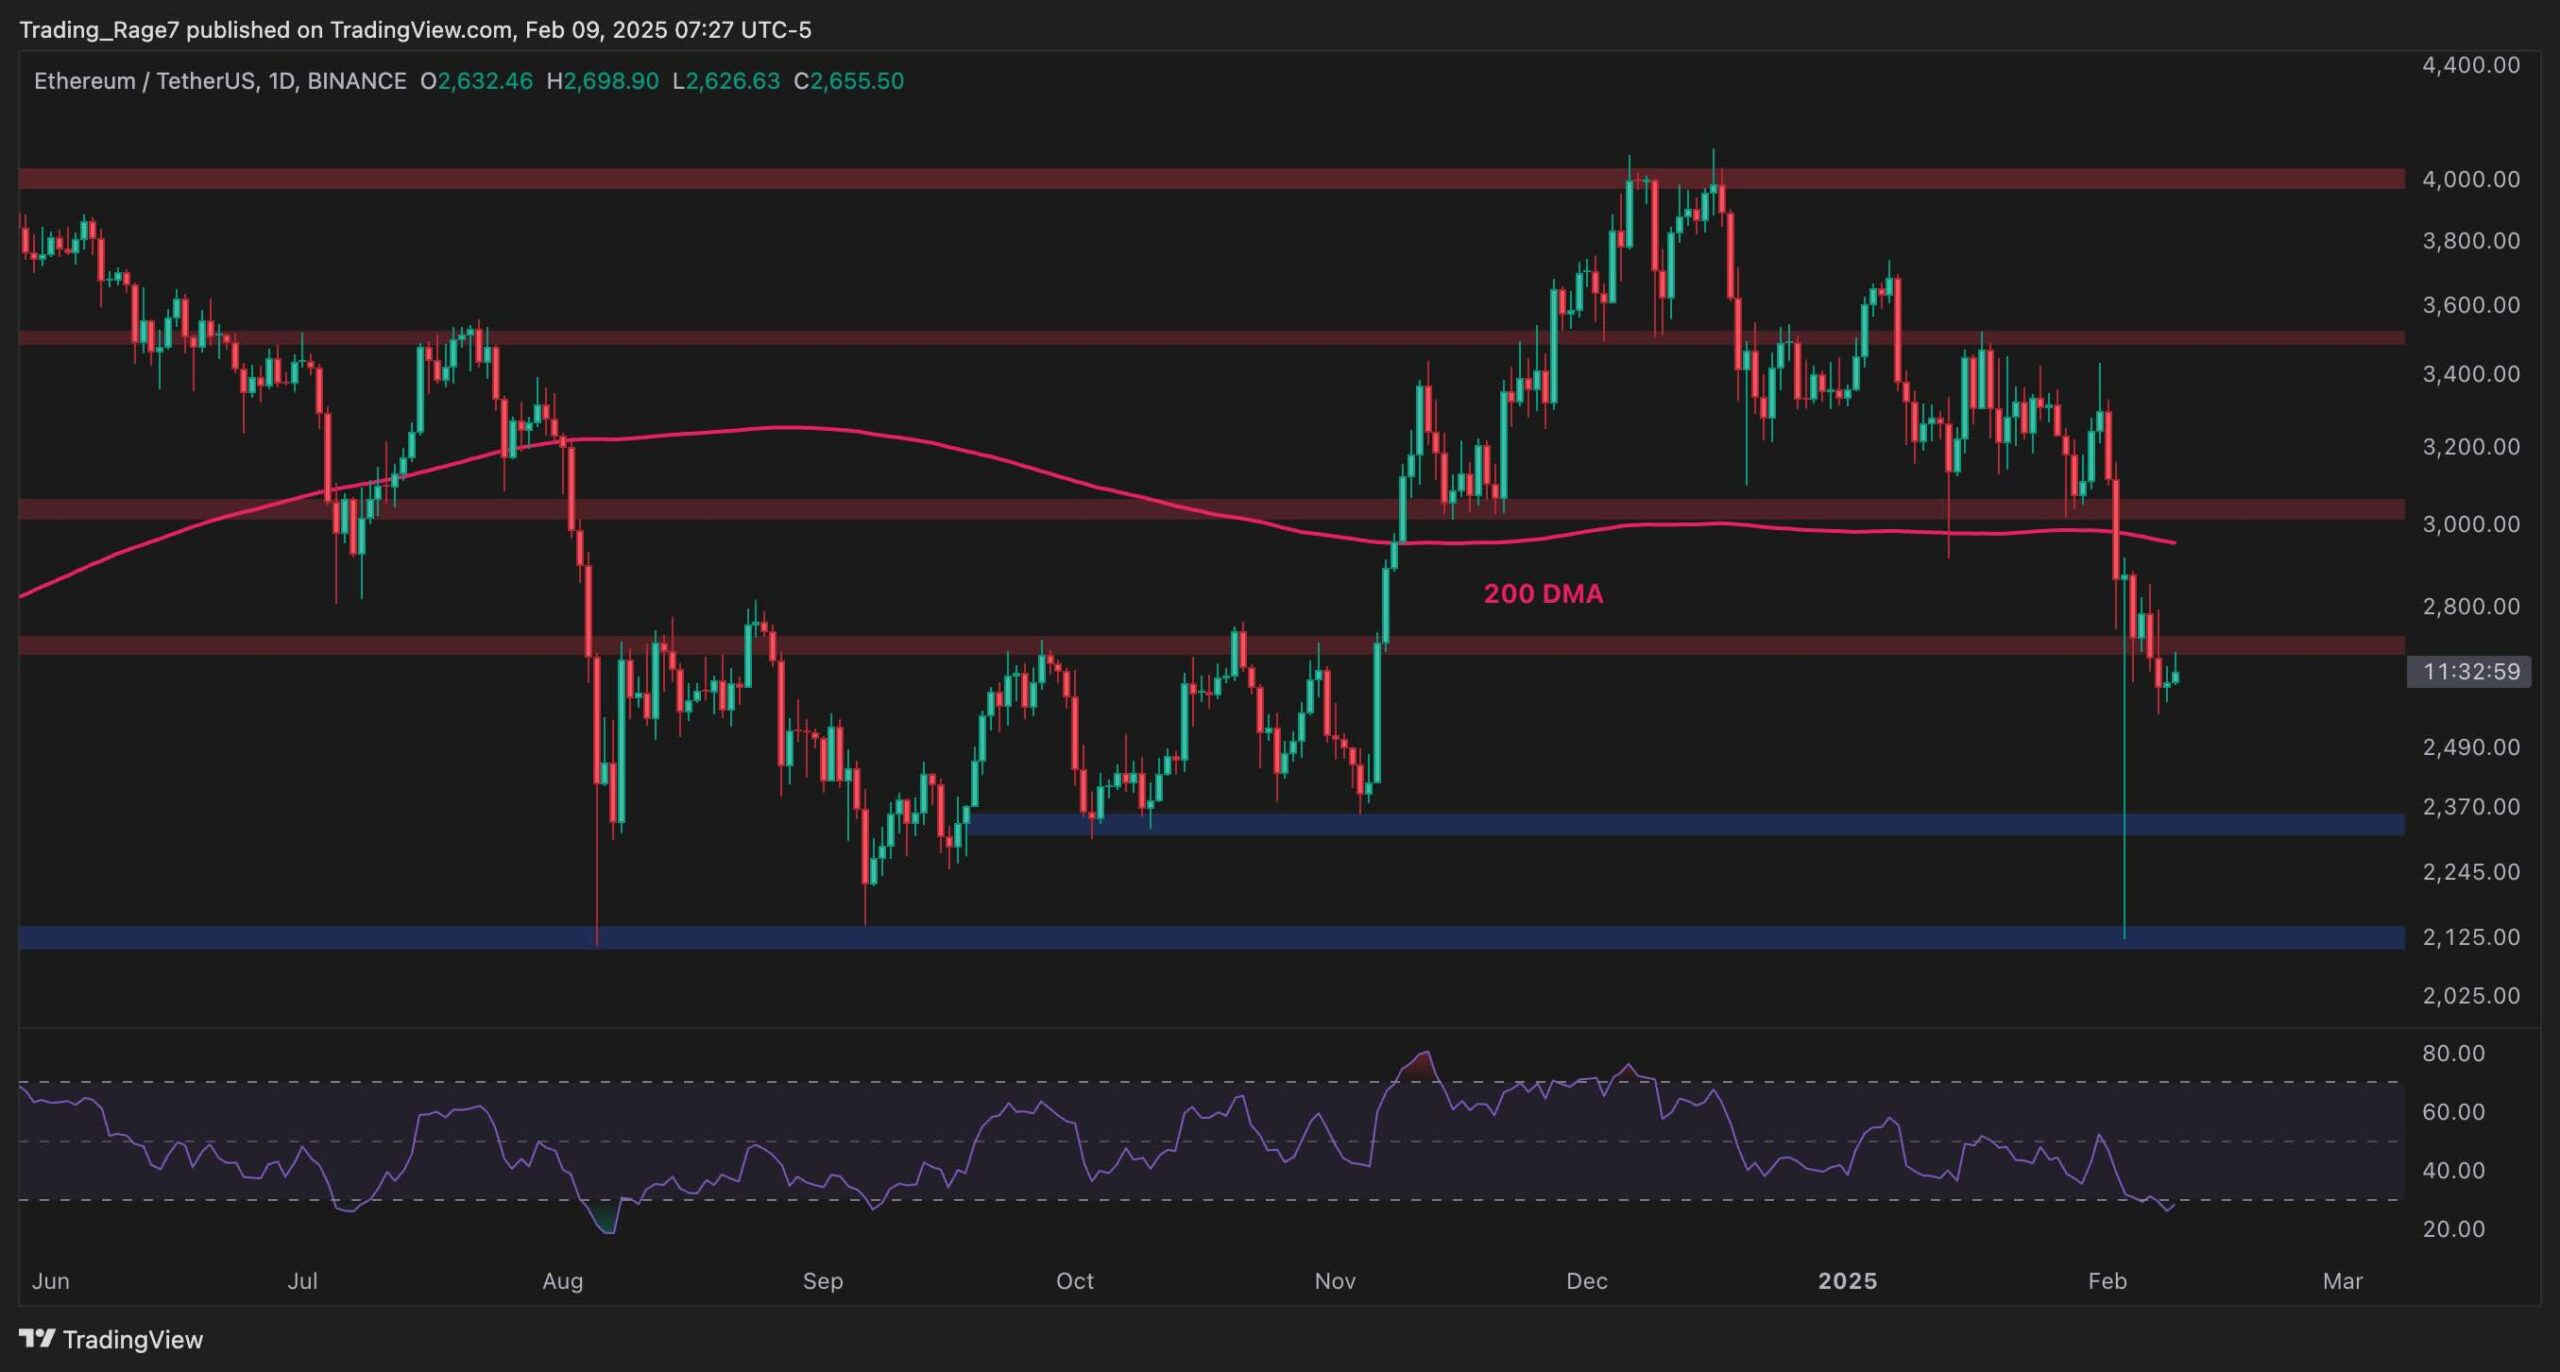Click the TradingView wordmark at bottom

point(132,1339)
